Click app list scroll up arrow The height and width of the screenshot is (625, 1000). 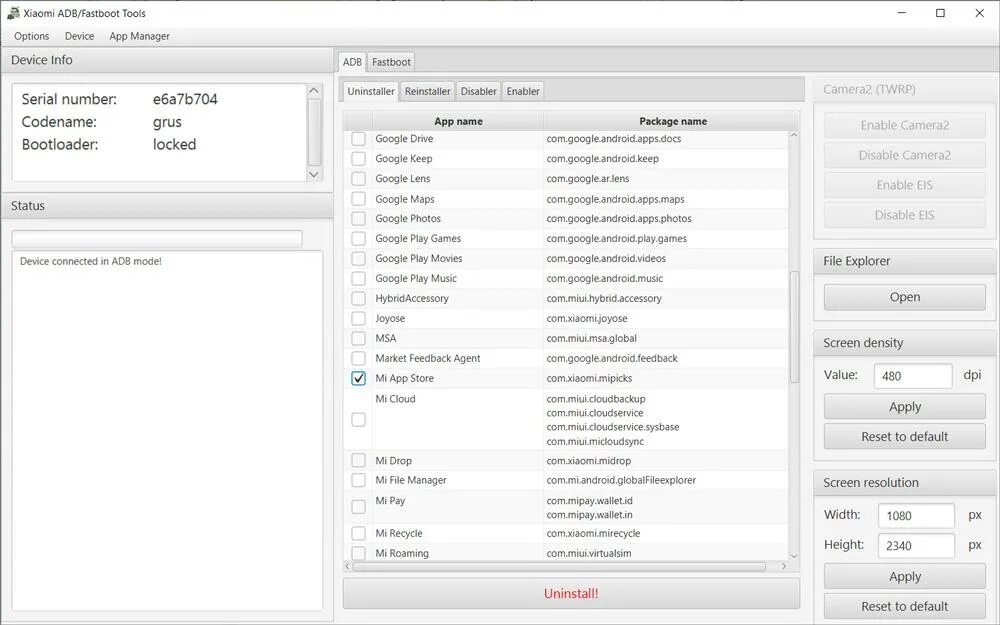click(x=794, y=135)
